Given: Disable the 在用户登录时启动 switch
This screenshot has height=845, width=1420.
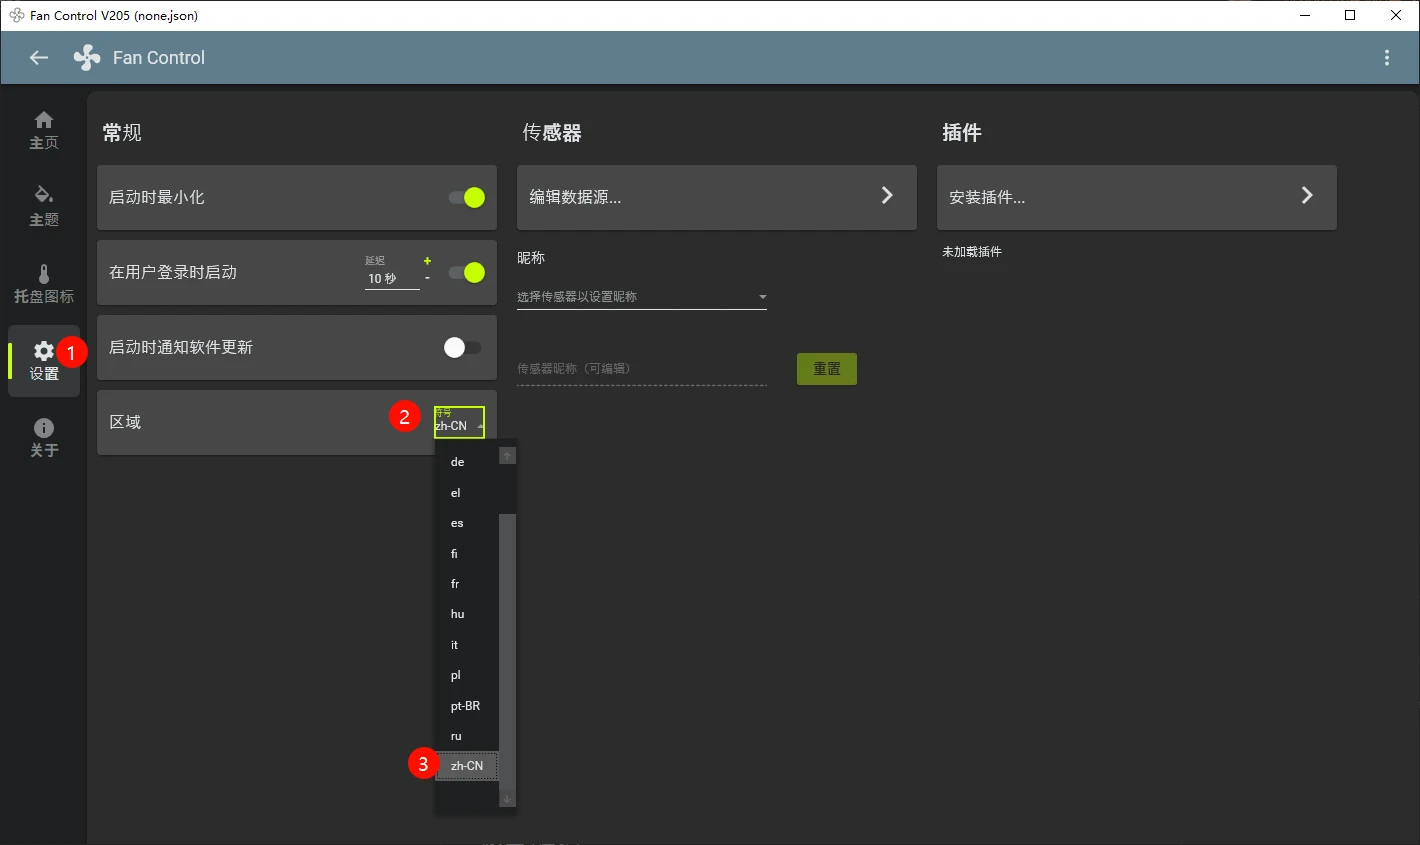Looking at the screenshot, I should click(x=467, y=273).
